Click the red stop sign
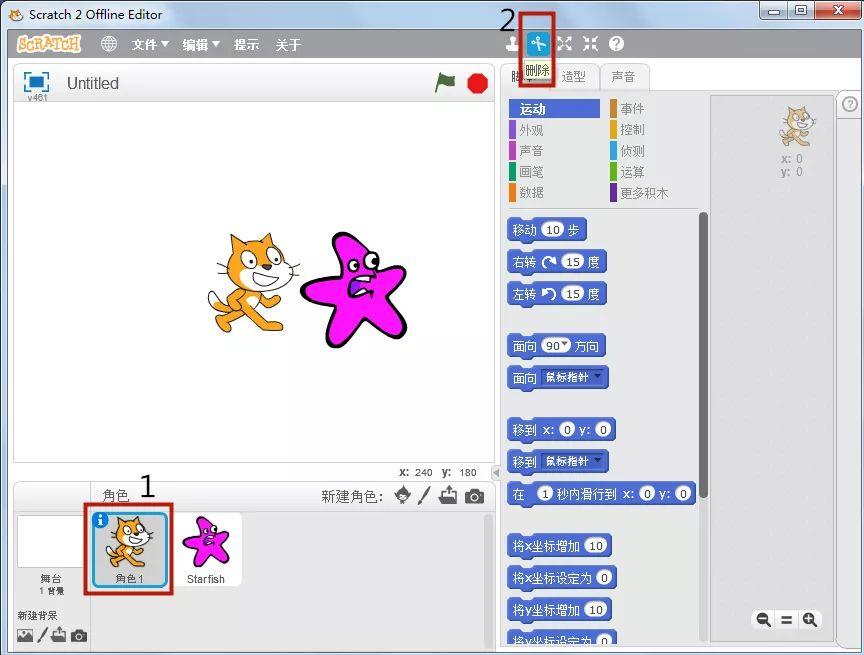This screenshot has height=655, width=864. pos(477,83)
